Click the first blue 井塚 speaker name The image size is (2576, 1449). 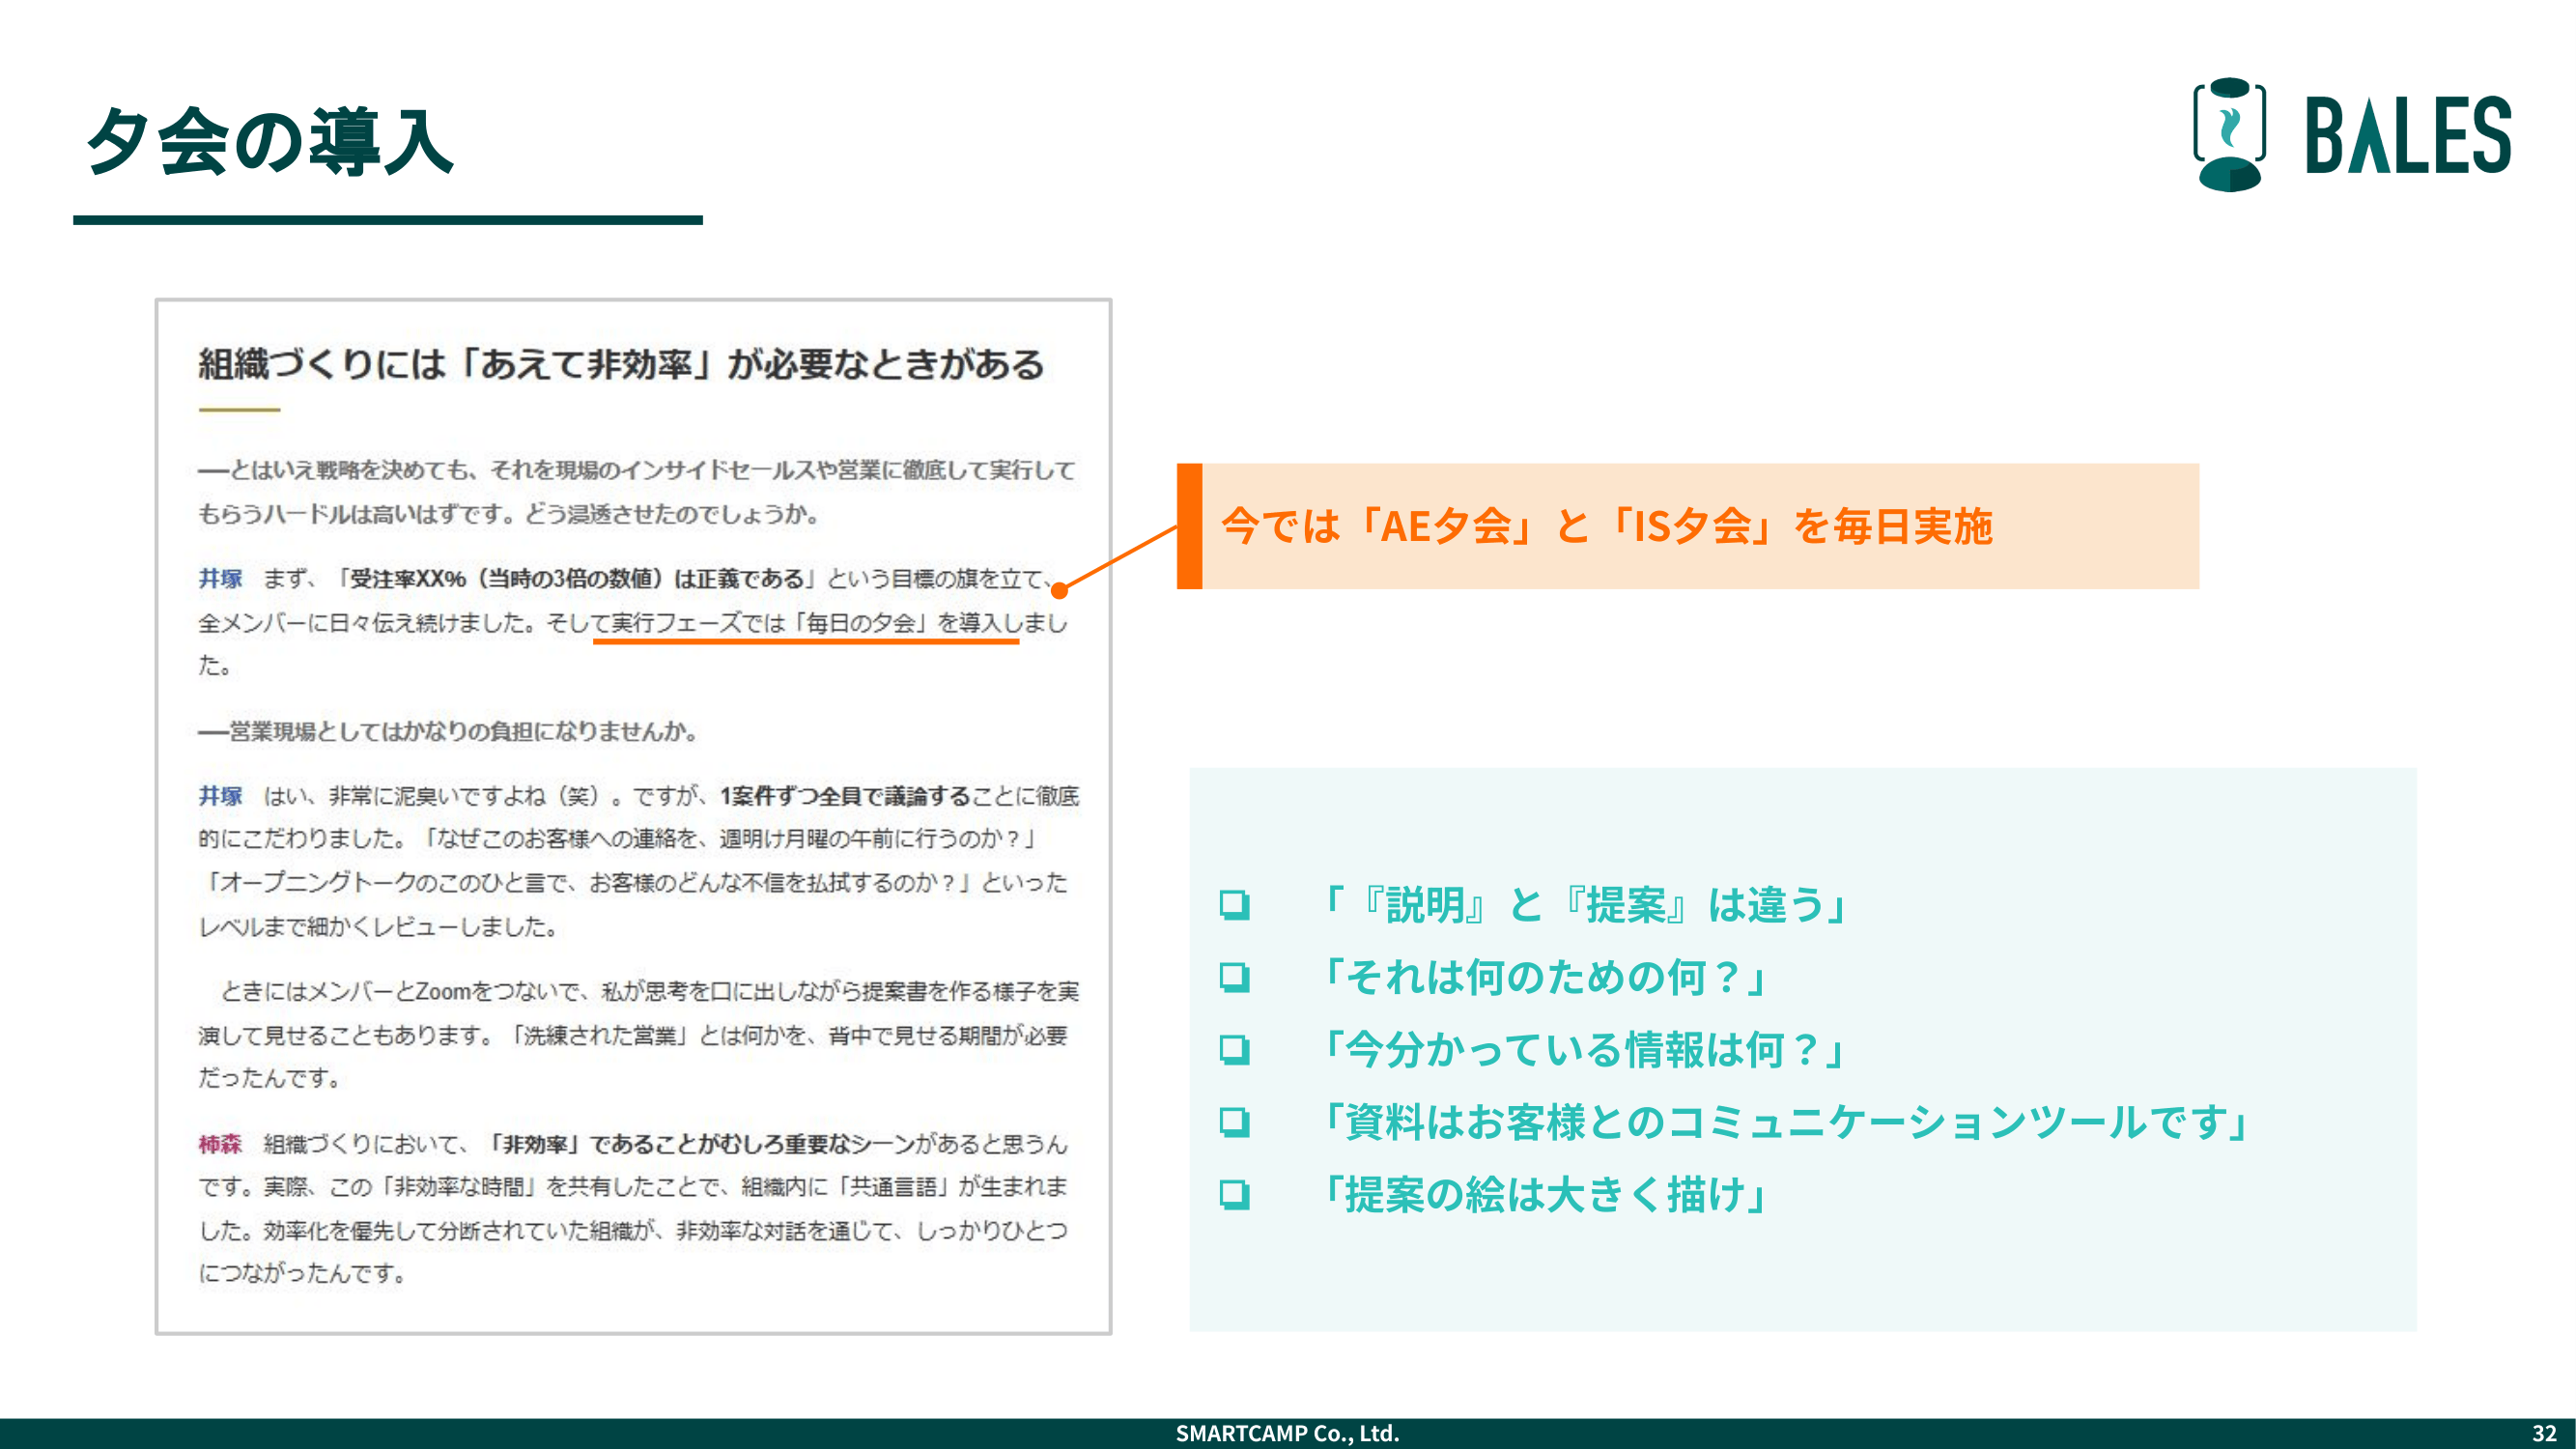[x=220, y=579]
